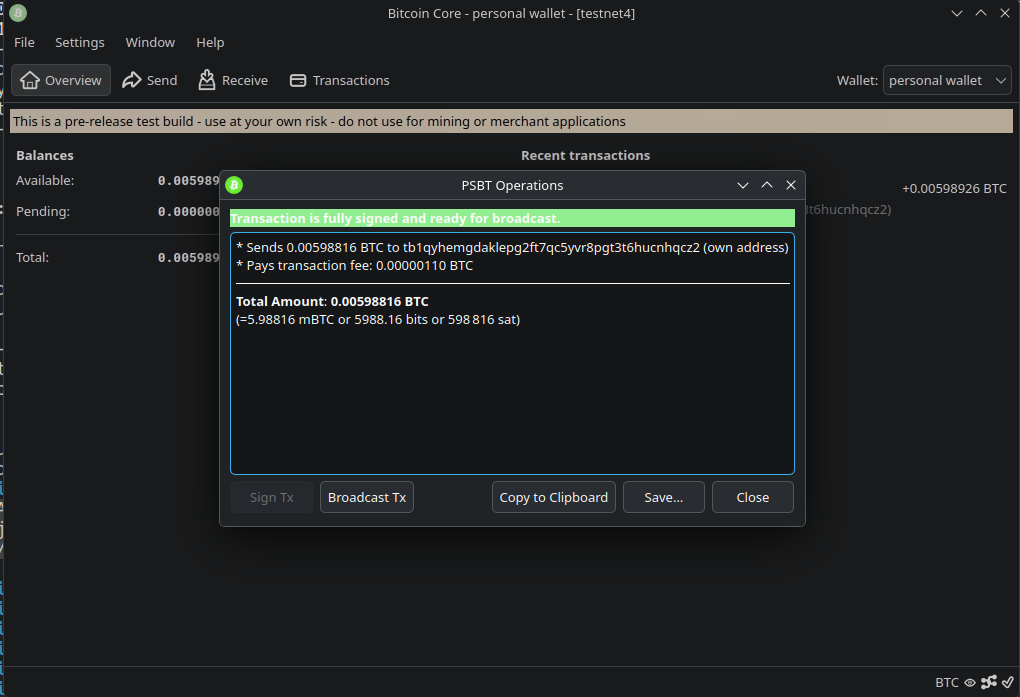This screenshot has height=697, width=1020.
Task: Minimize the Bitcoin Core main window
Action: (x=956, y=13)
